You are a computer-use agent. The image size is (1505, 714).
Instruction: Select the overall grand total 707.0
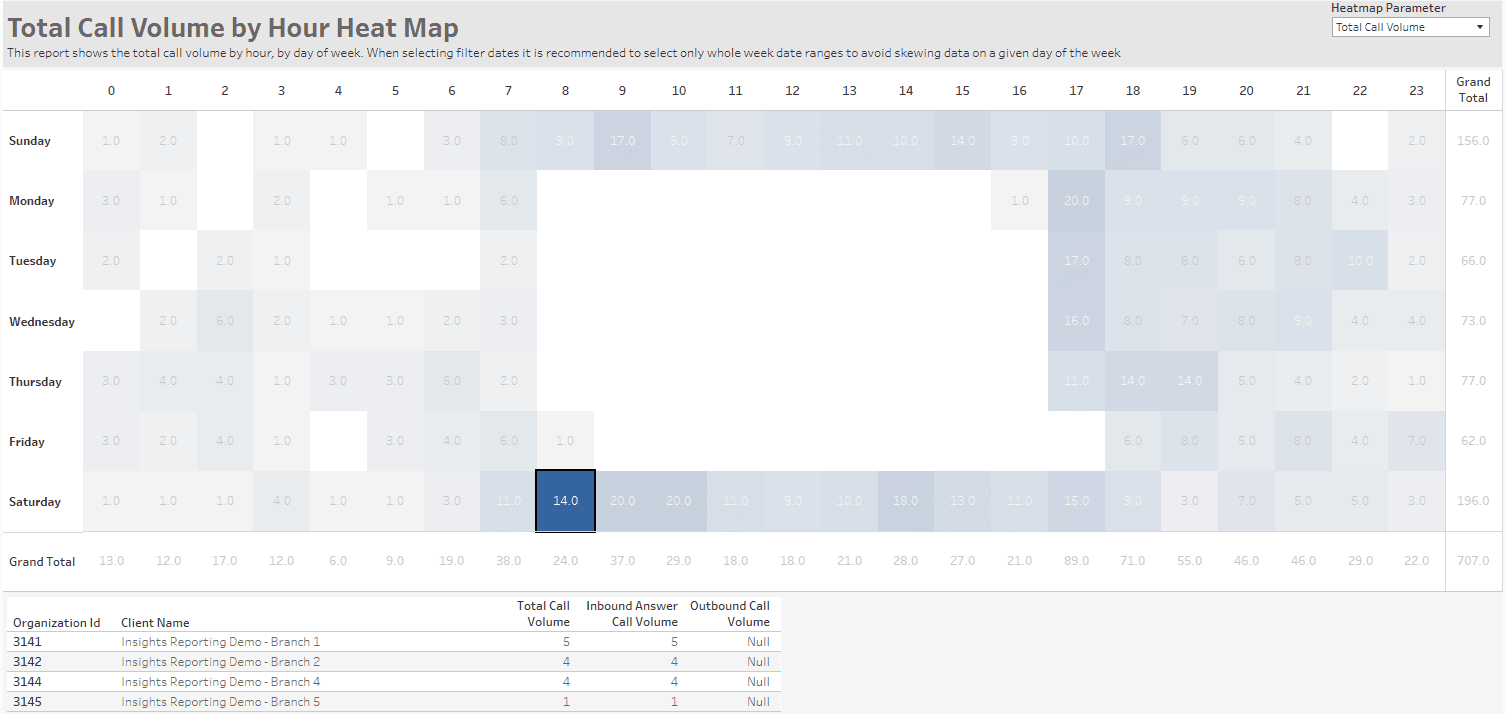pos(1473,561)
